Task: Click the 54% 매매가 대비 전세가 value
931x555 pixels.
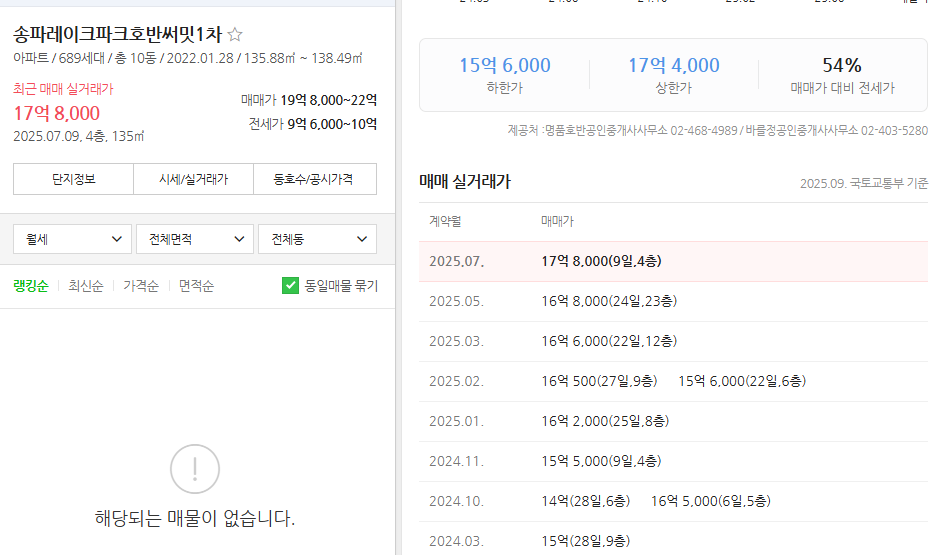Action: 842,65
